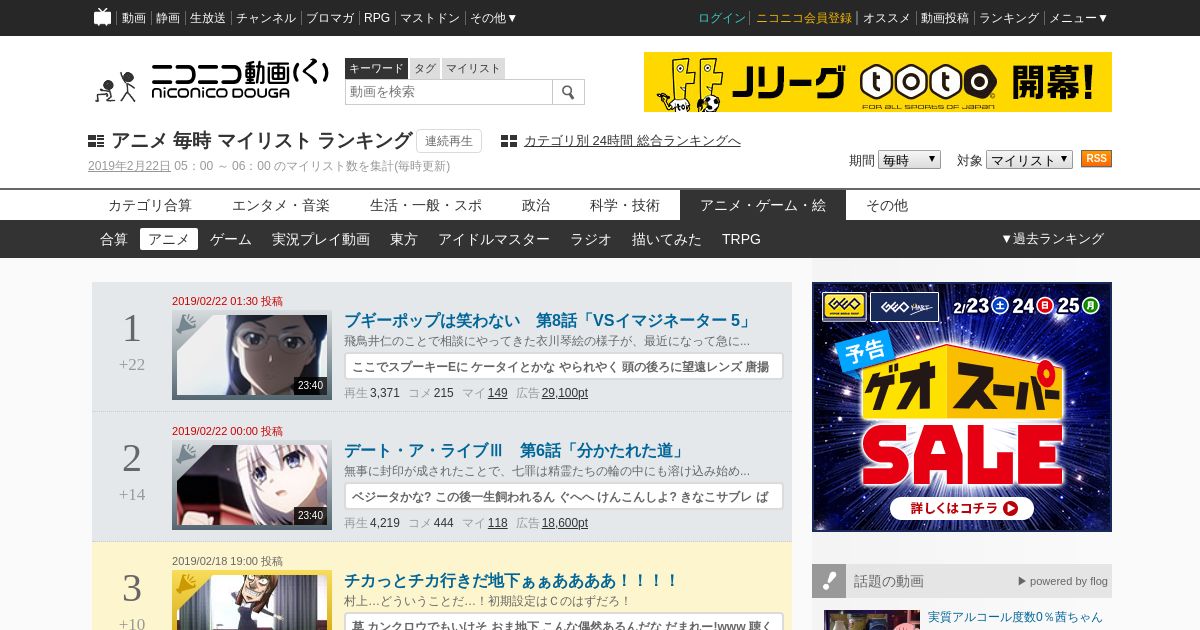Switch to 生活・一般・スポ category tab
The height and width of the screenshot is (630, 1200).
[426, 205]
